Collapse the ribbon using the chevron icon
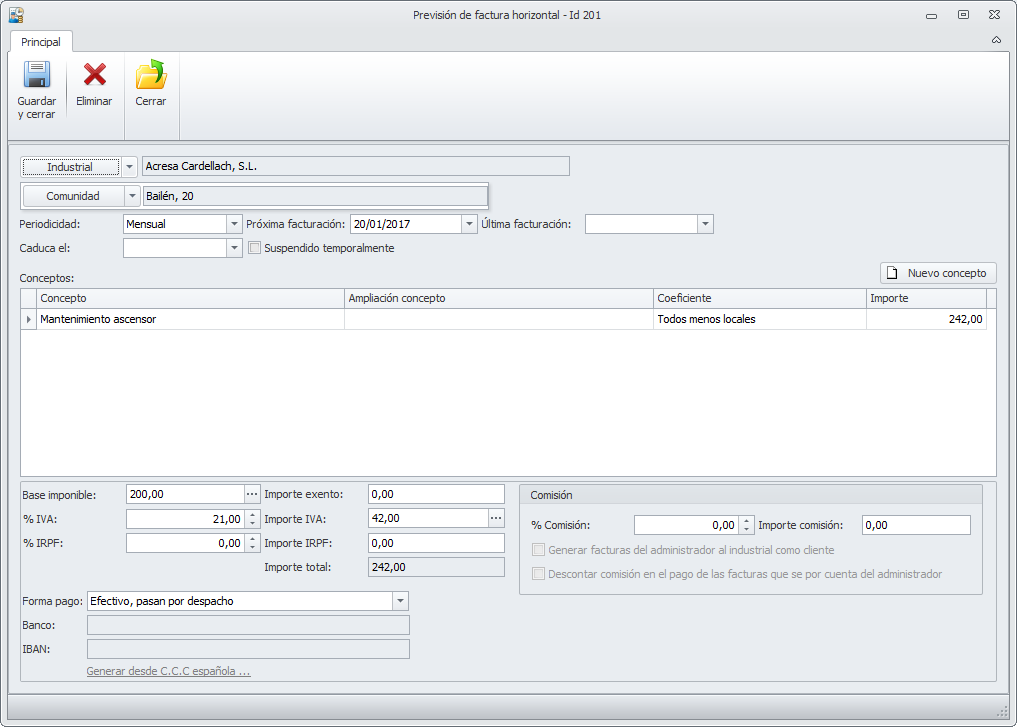The height and width of the screenshot is (727, 1017). [x=996, y=41]
